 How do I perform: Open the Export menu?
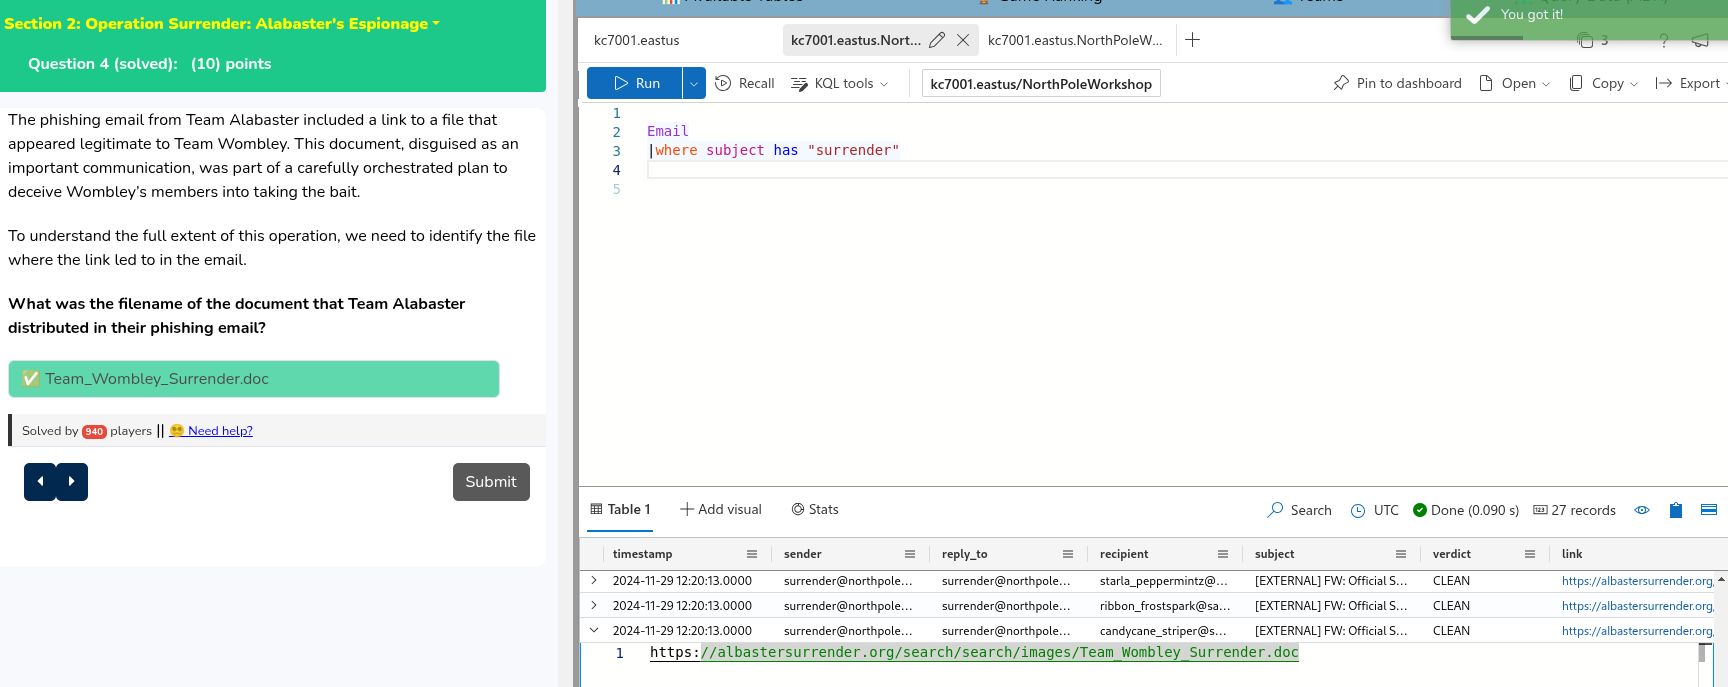[x=1688, y=83]
